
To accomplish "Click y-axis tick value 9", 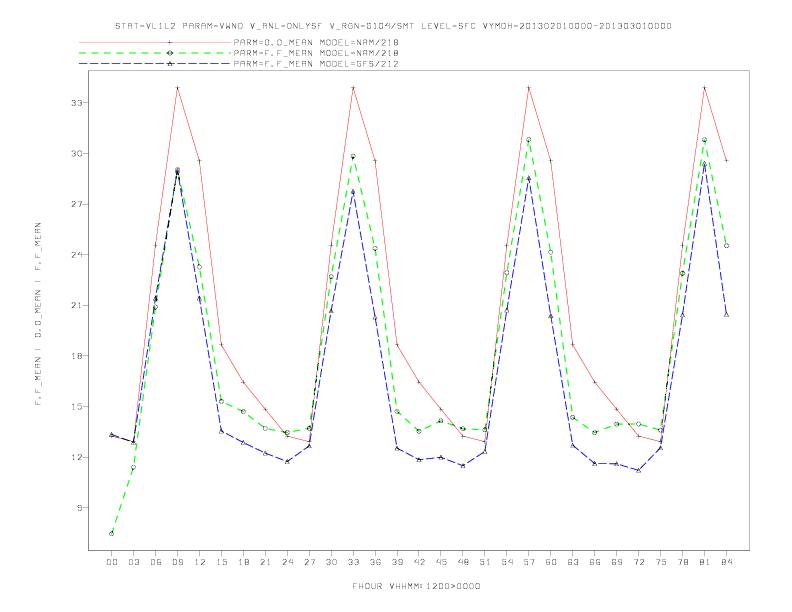I will [79, 508].
